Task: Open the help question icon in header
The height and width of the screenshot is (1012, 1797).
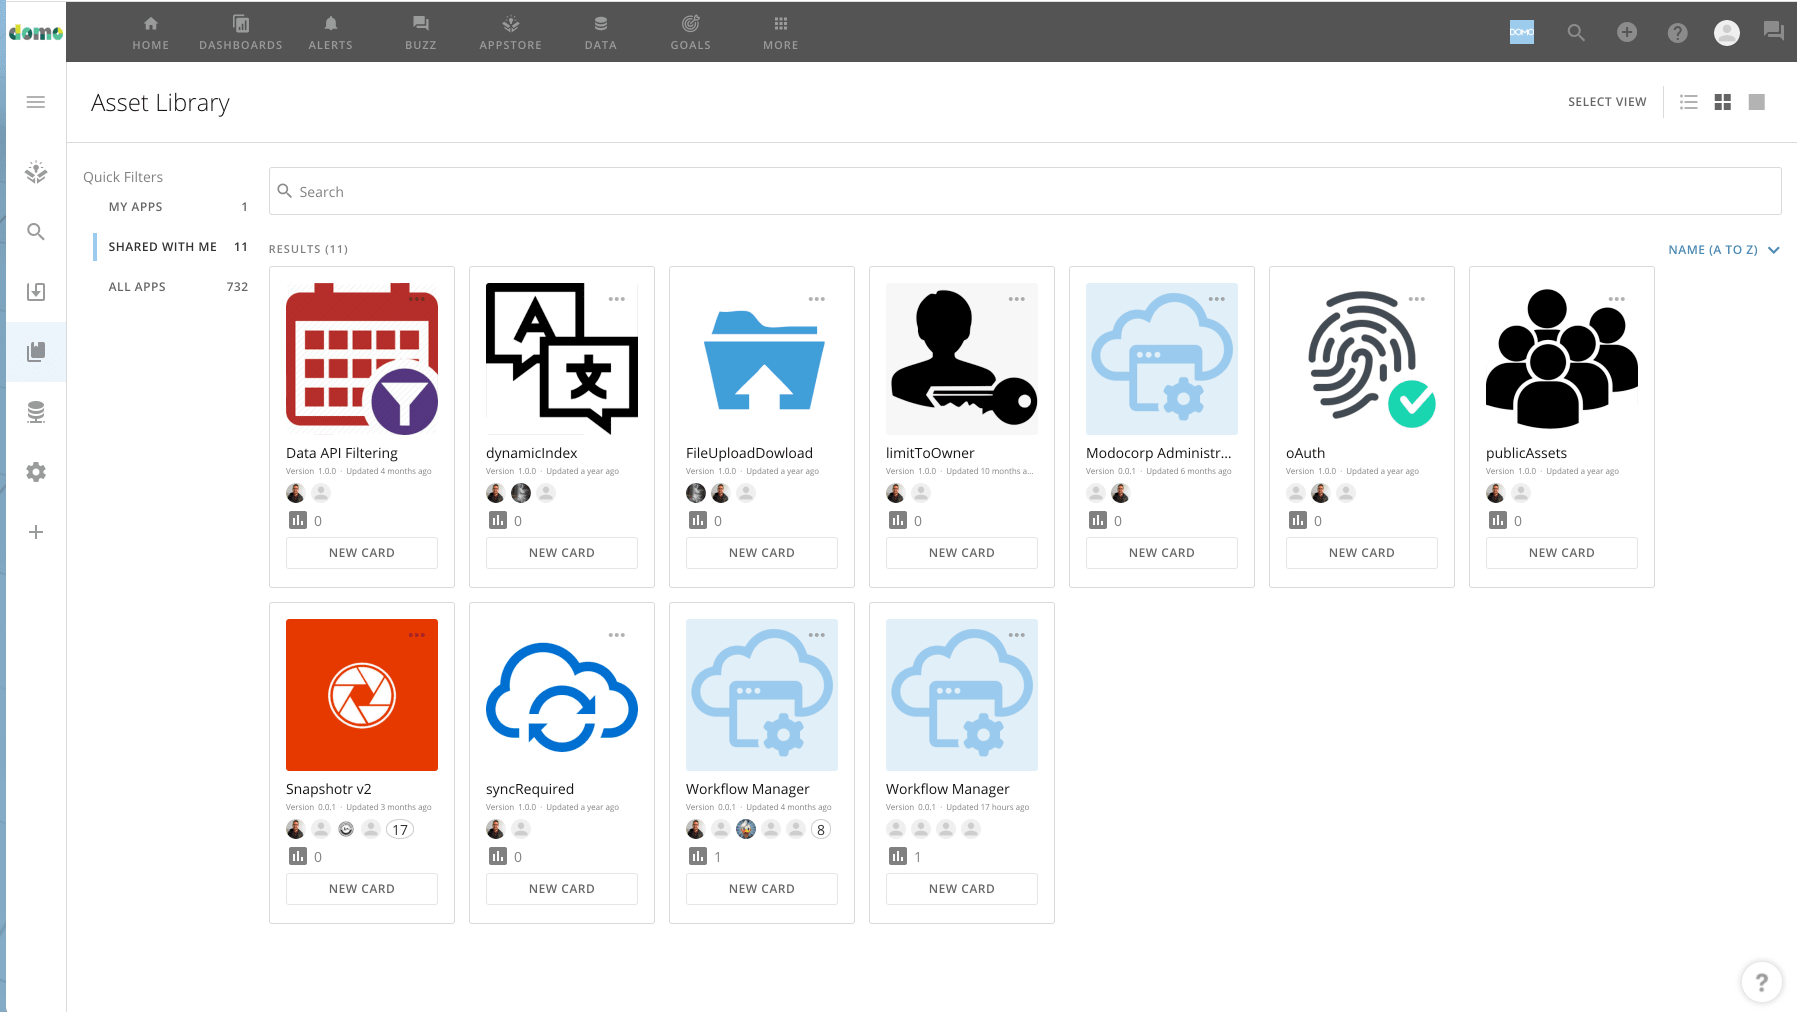Action: click(x=1678, y=32)
